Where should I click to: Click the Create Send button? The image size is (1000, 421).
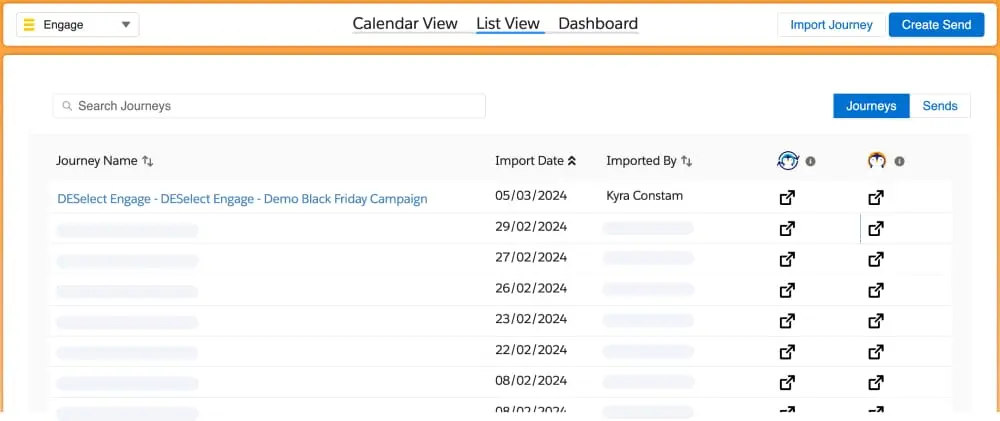936,25
